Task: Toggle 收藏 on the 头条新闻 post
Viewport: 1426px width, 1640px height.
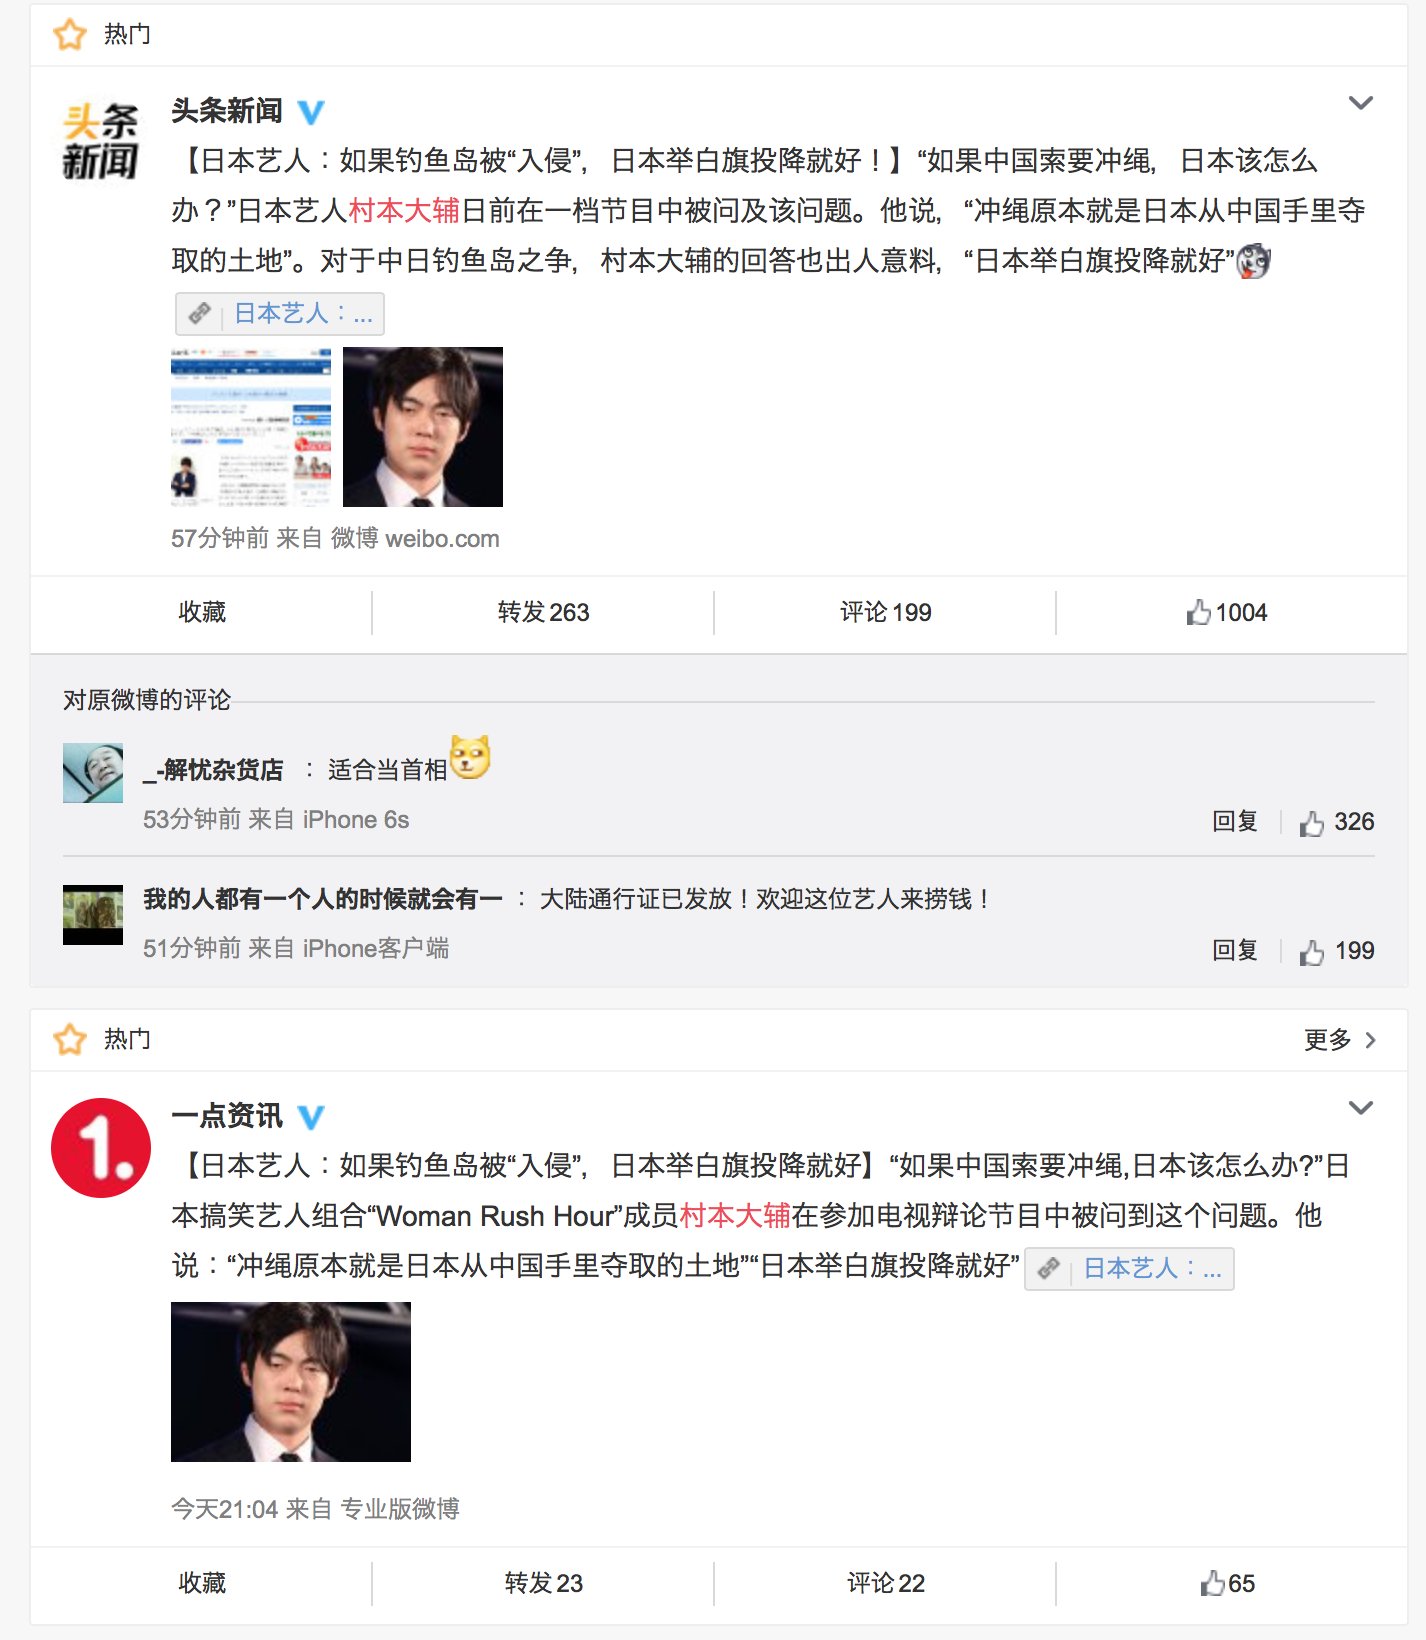Action: [x=202, y=612]
